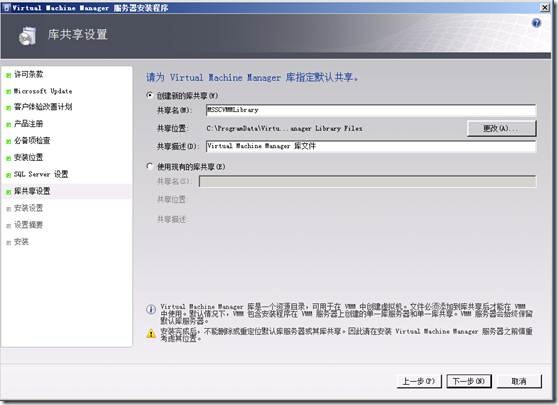The height and width of the screenshot is (405, 558).
Task: Click the 共享描述 field for the new share
Action: (371, 146)
